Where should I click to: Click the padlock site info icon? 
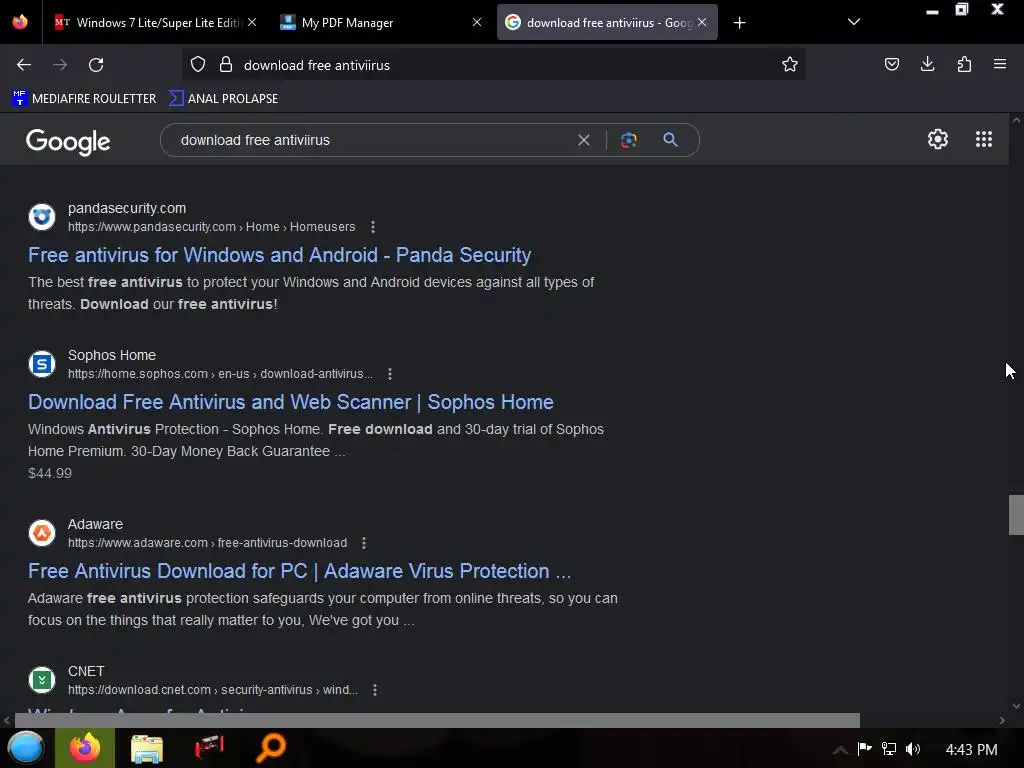[x=226, y=64]
